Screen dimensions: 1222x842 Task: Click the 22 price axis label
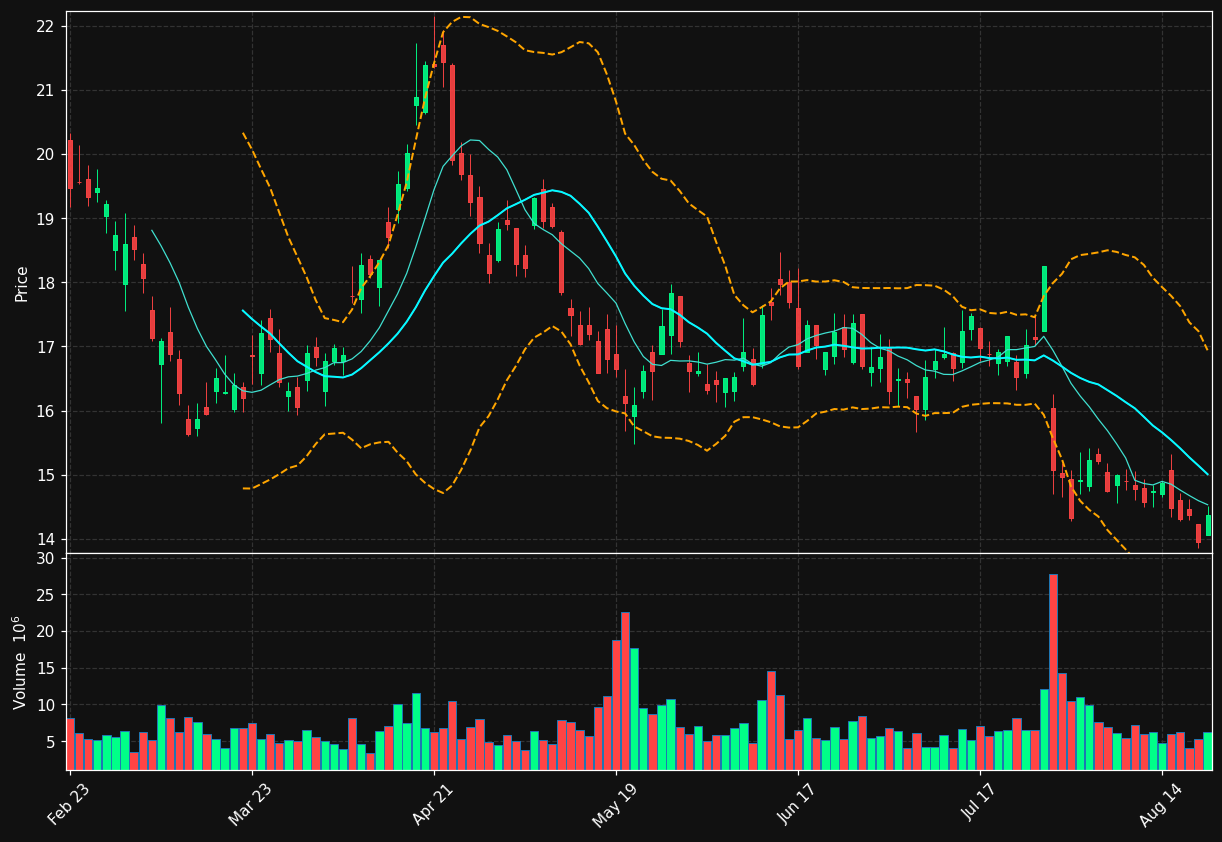tap(45, 26)
